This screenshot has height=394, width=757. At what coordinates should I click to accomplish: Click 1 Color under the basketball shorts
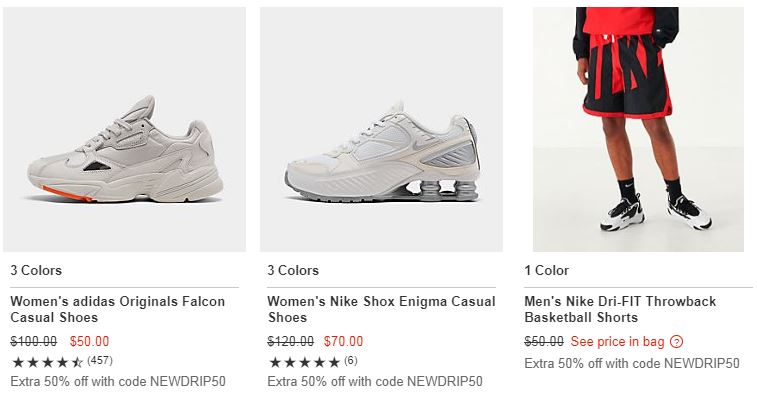[547, 270]
